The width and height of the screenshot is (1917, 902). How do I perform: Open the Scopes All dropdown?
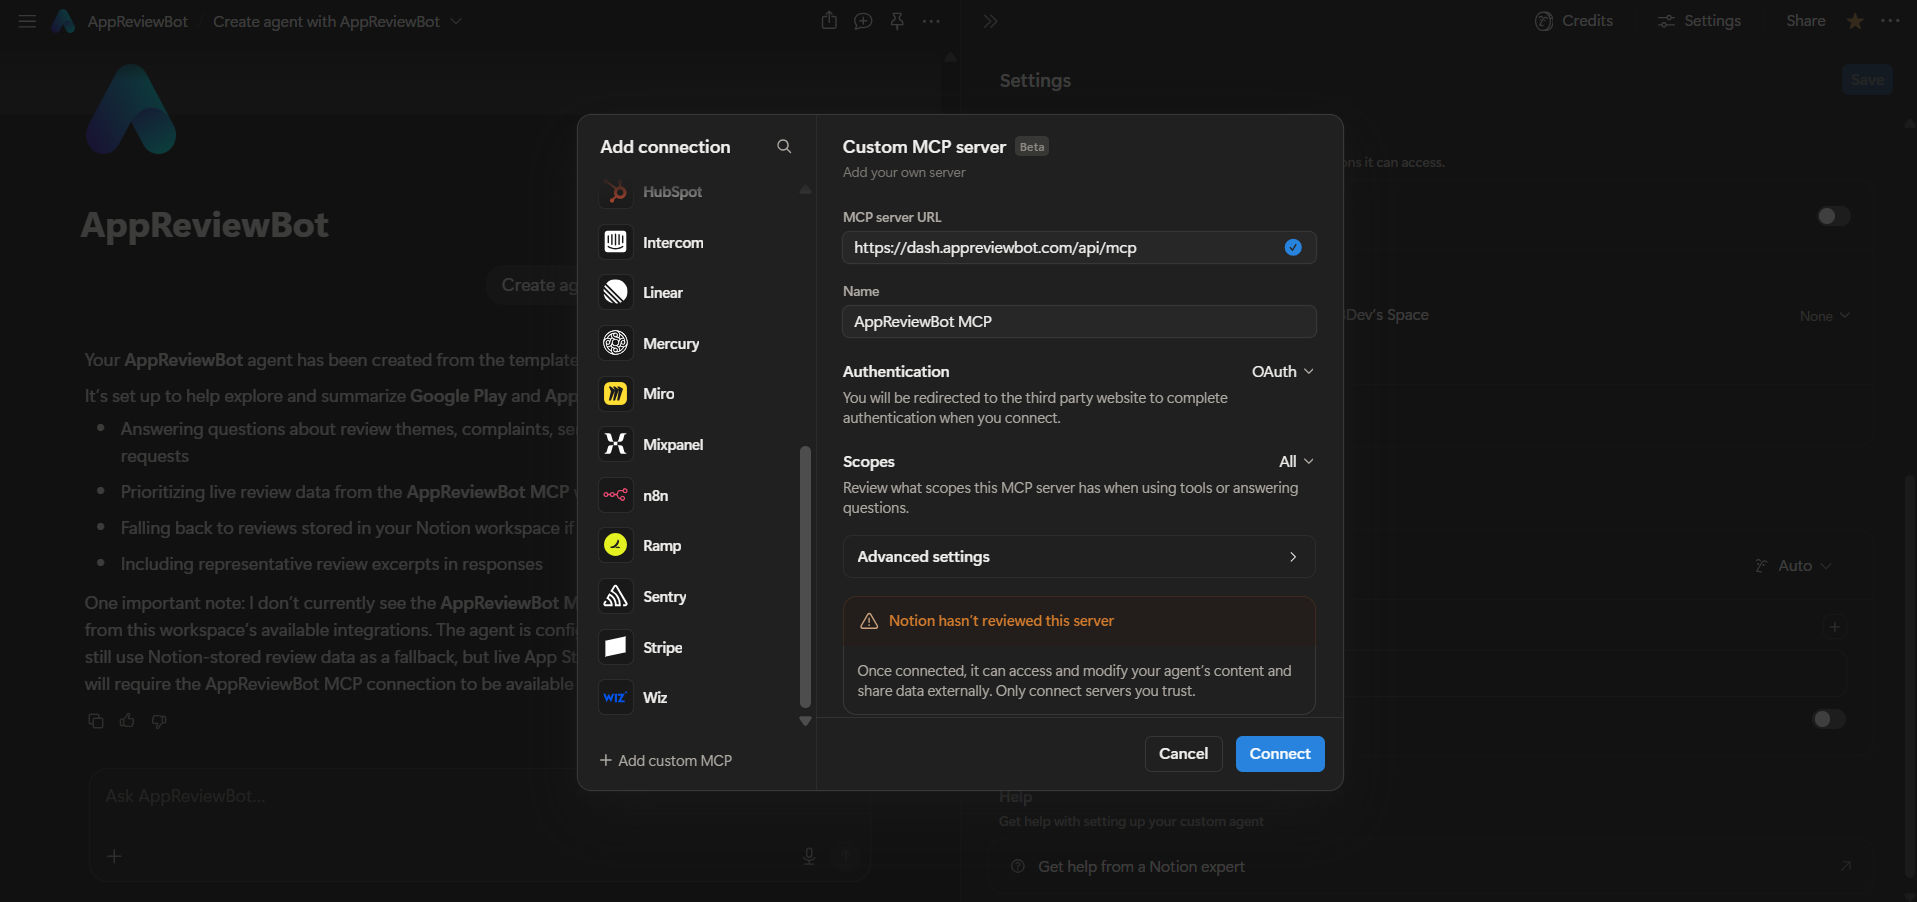coord(1296,462)
